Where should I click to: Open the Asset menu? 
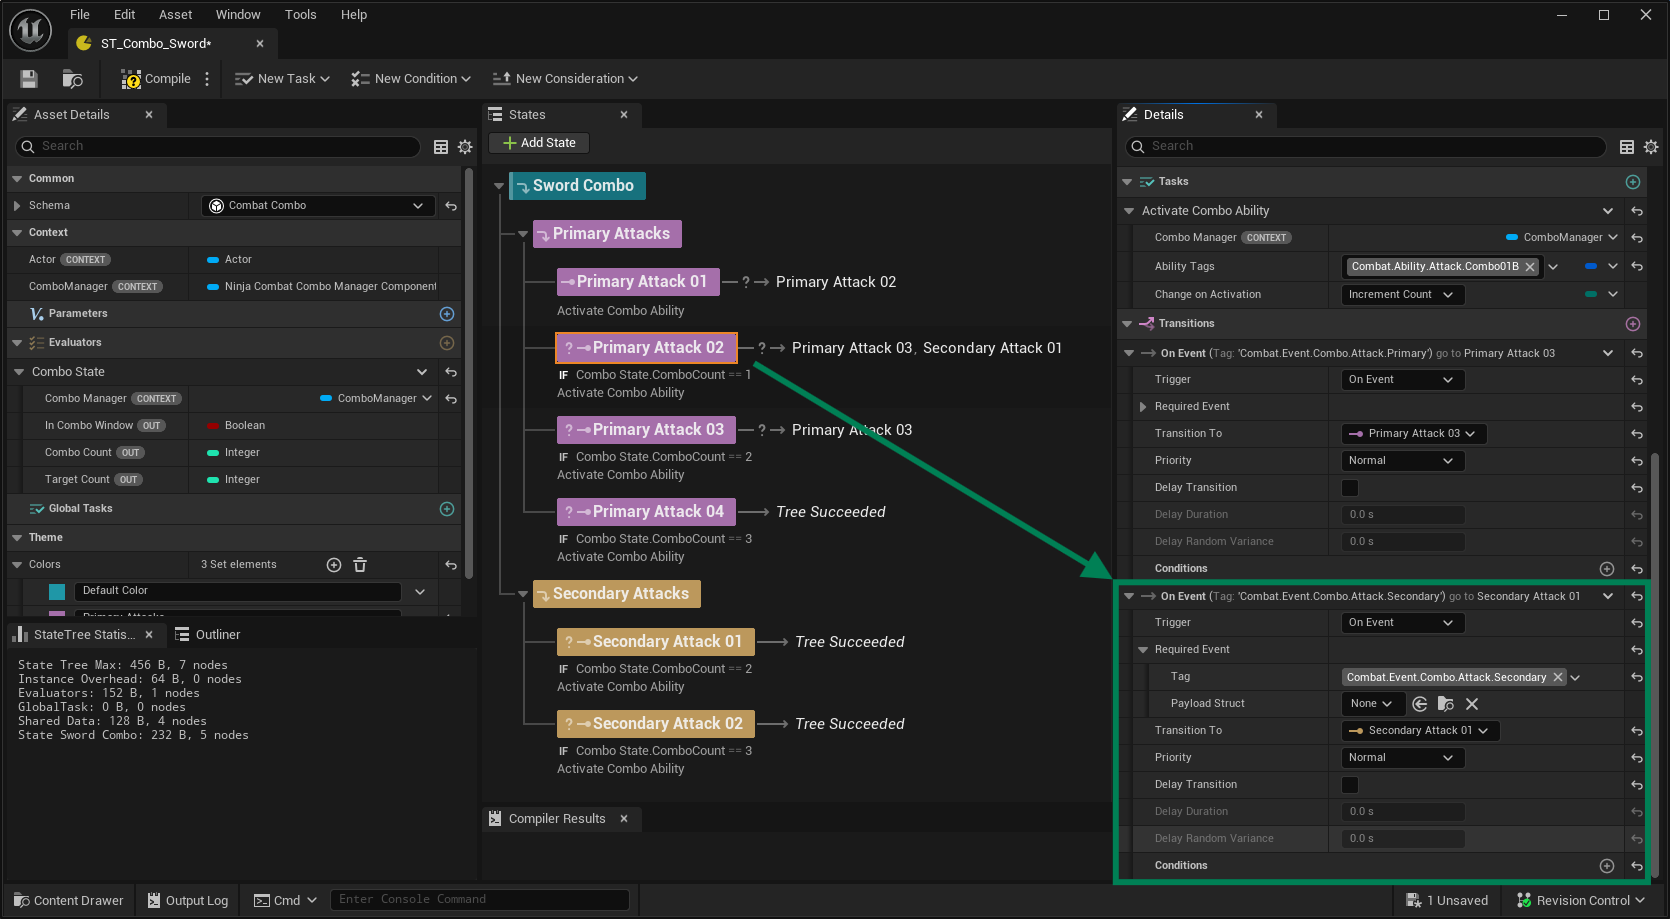click(x=175, y=15)
